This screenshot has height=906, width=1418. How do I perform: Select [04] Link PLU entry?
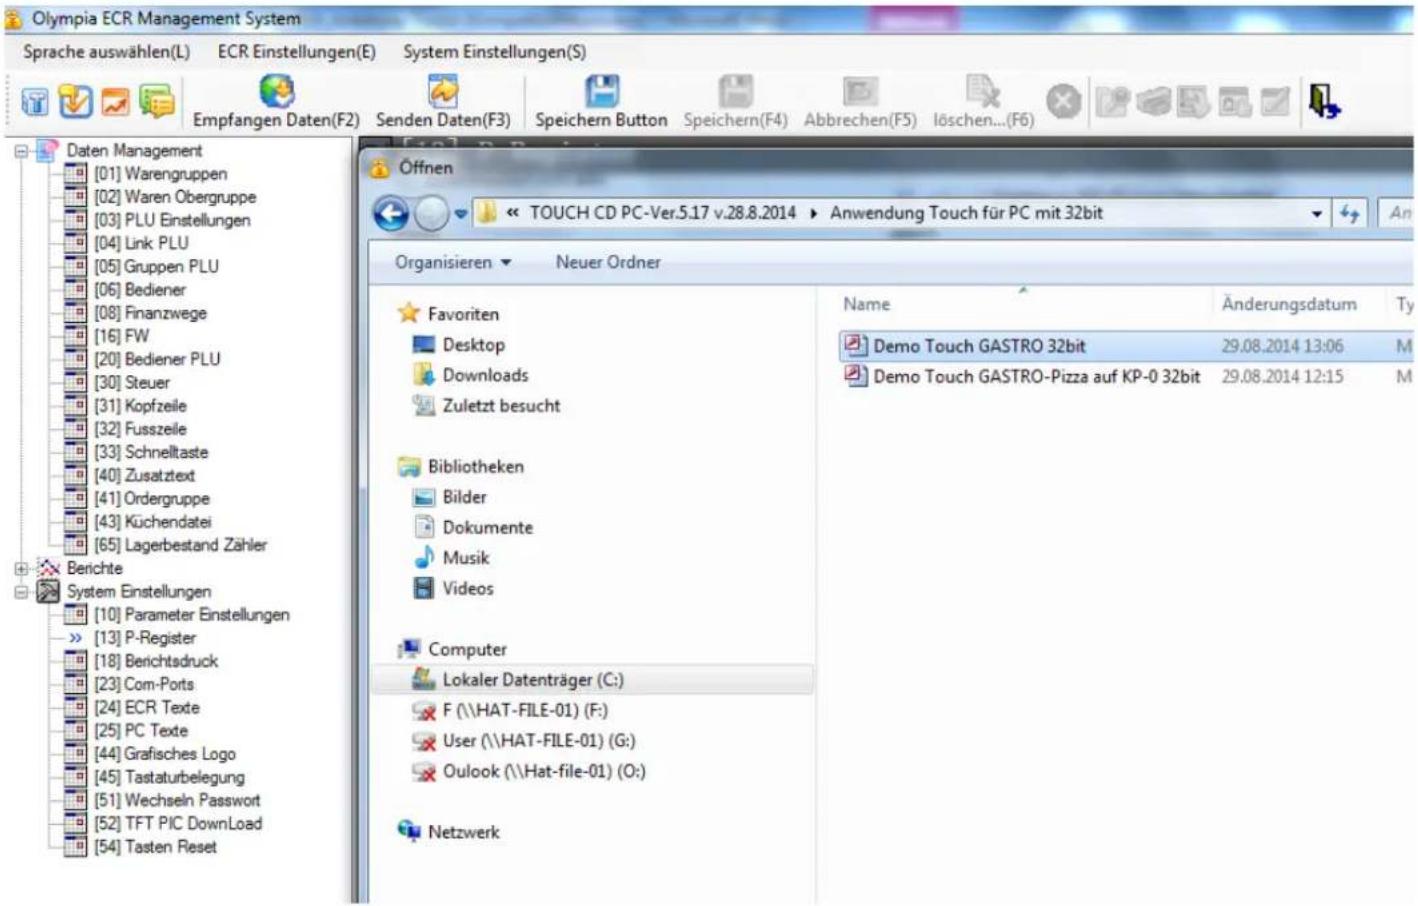(141, 243)
